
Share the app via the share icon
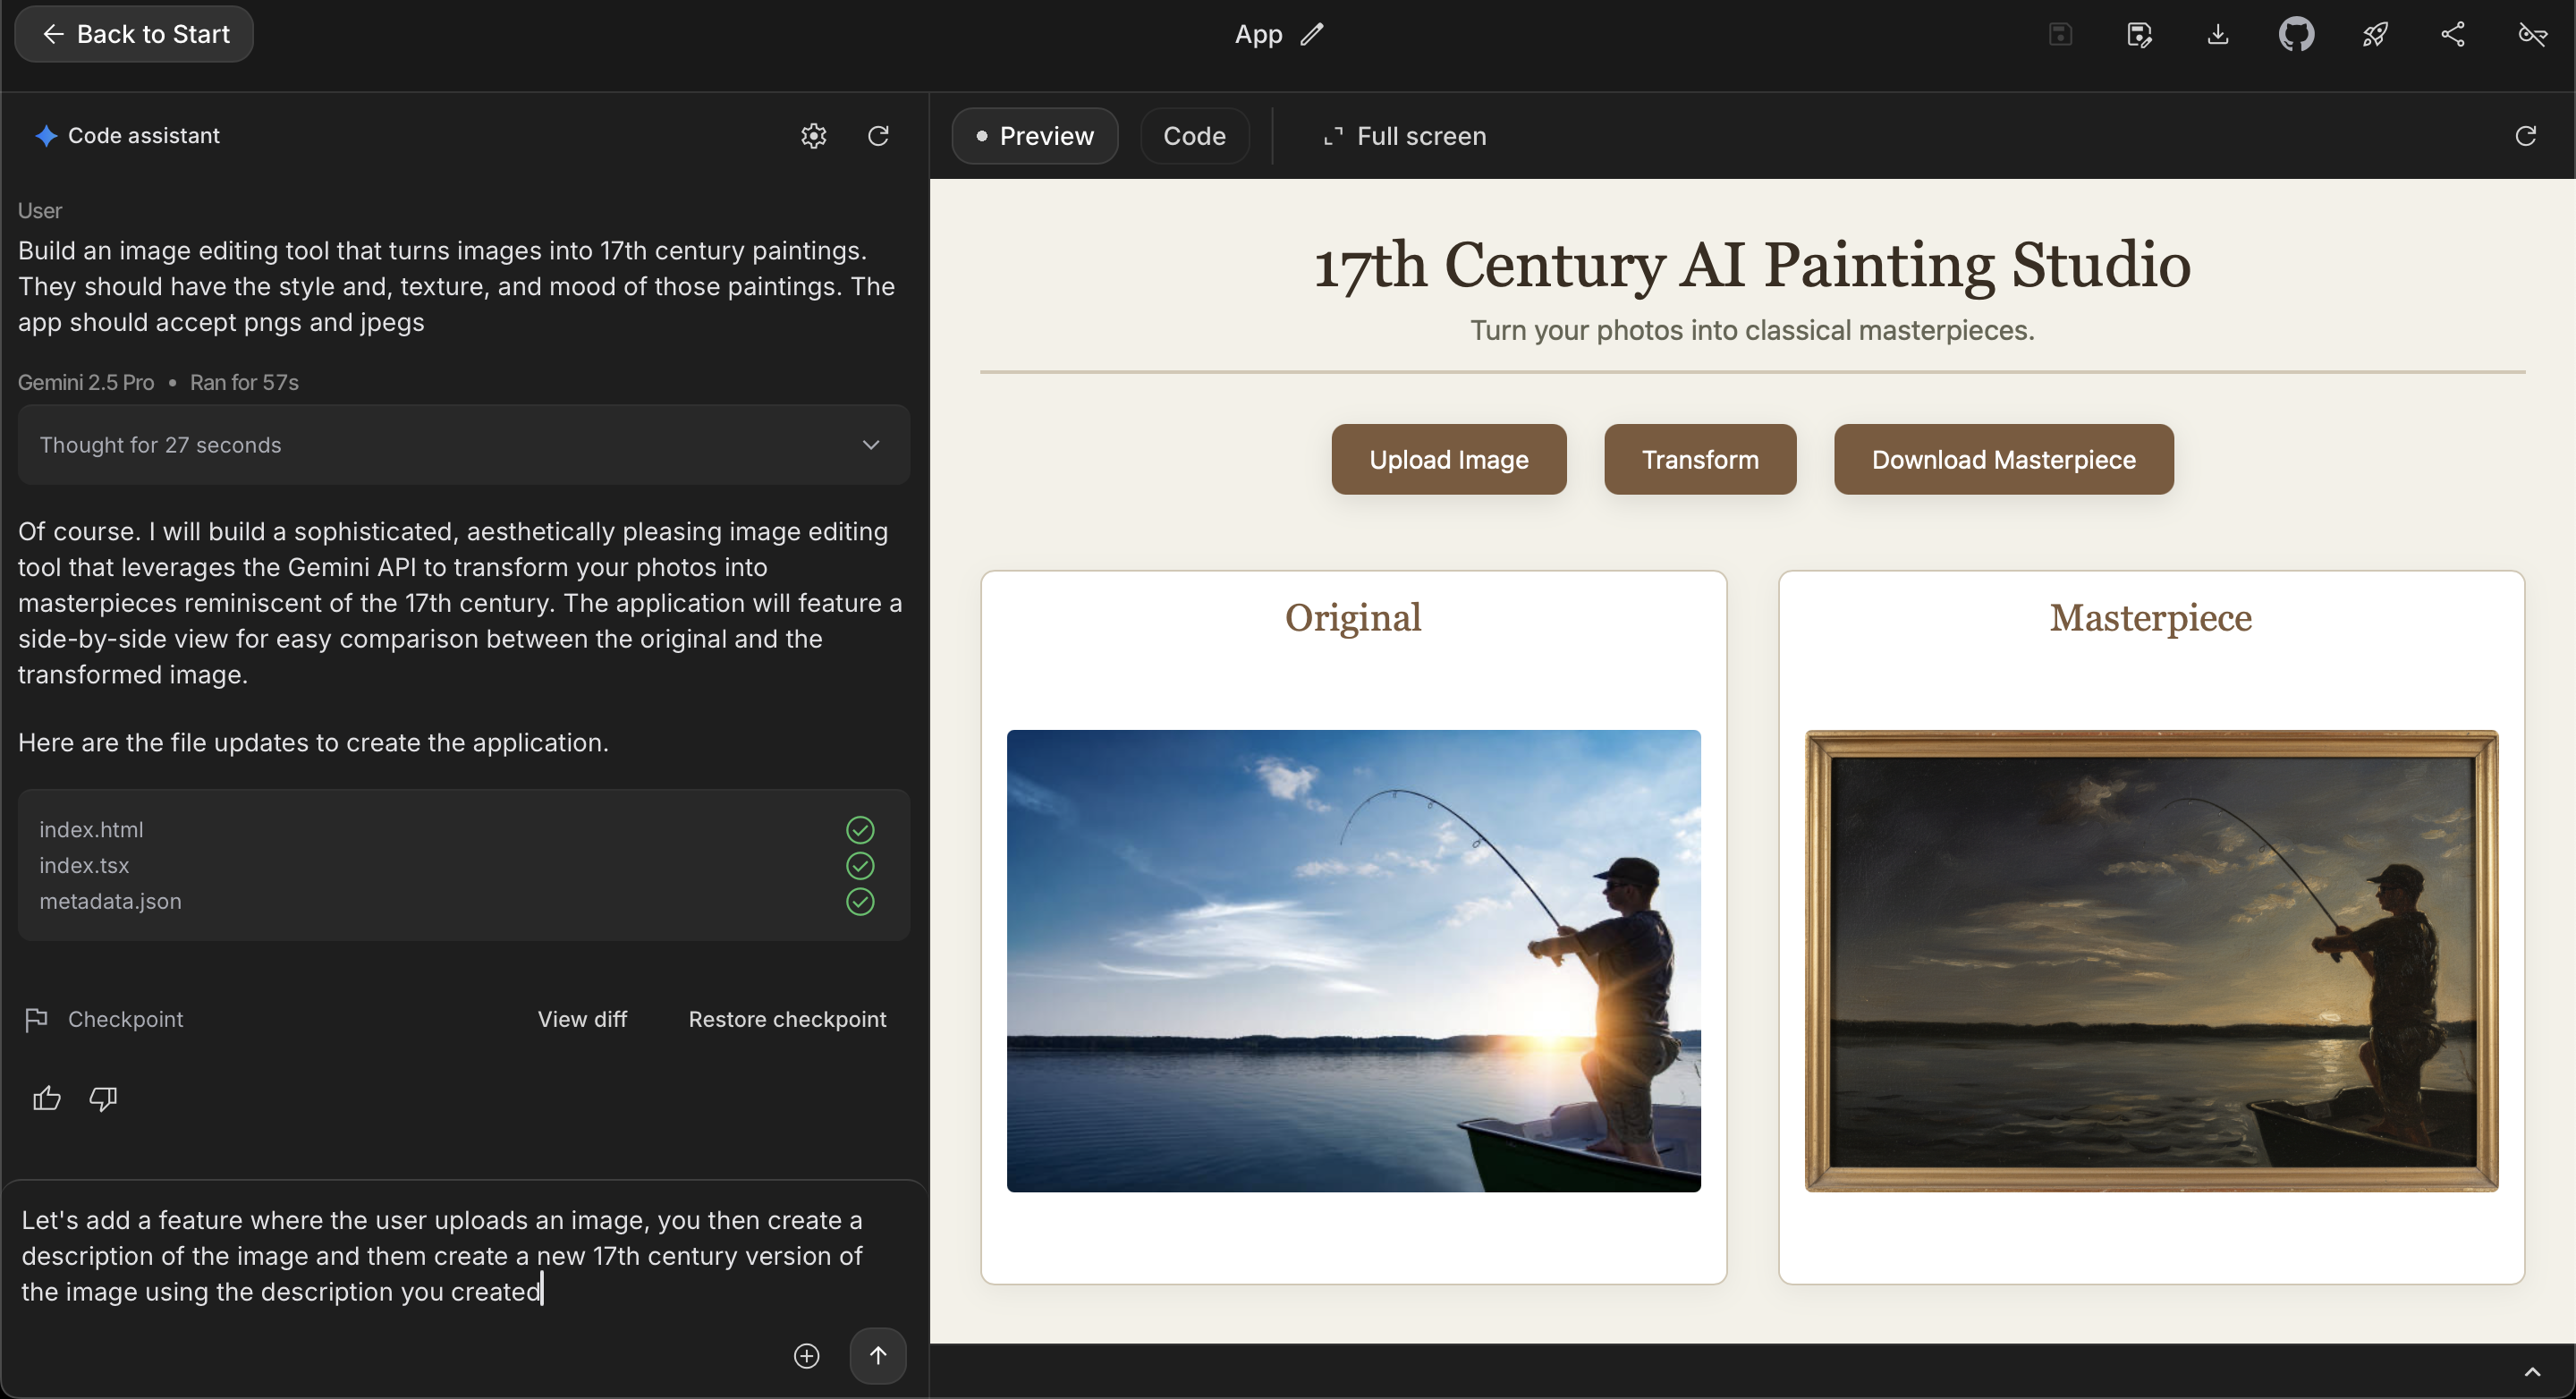(2452, 34)
